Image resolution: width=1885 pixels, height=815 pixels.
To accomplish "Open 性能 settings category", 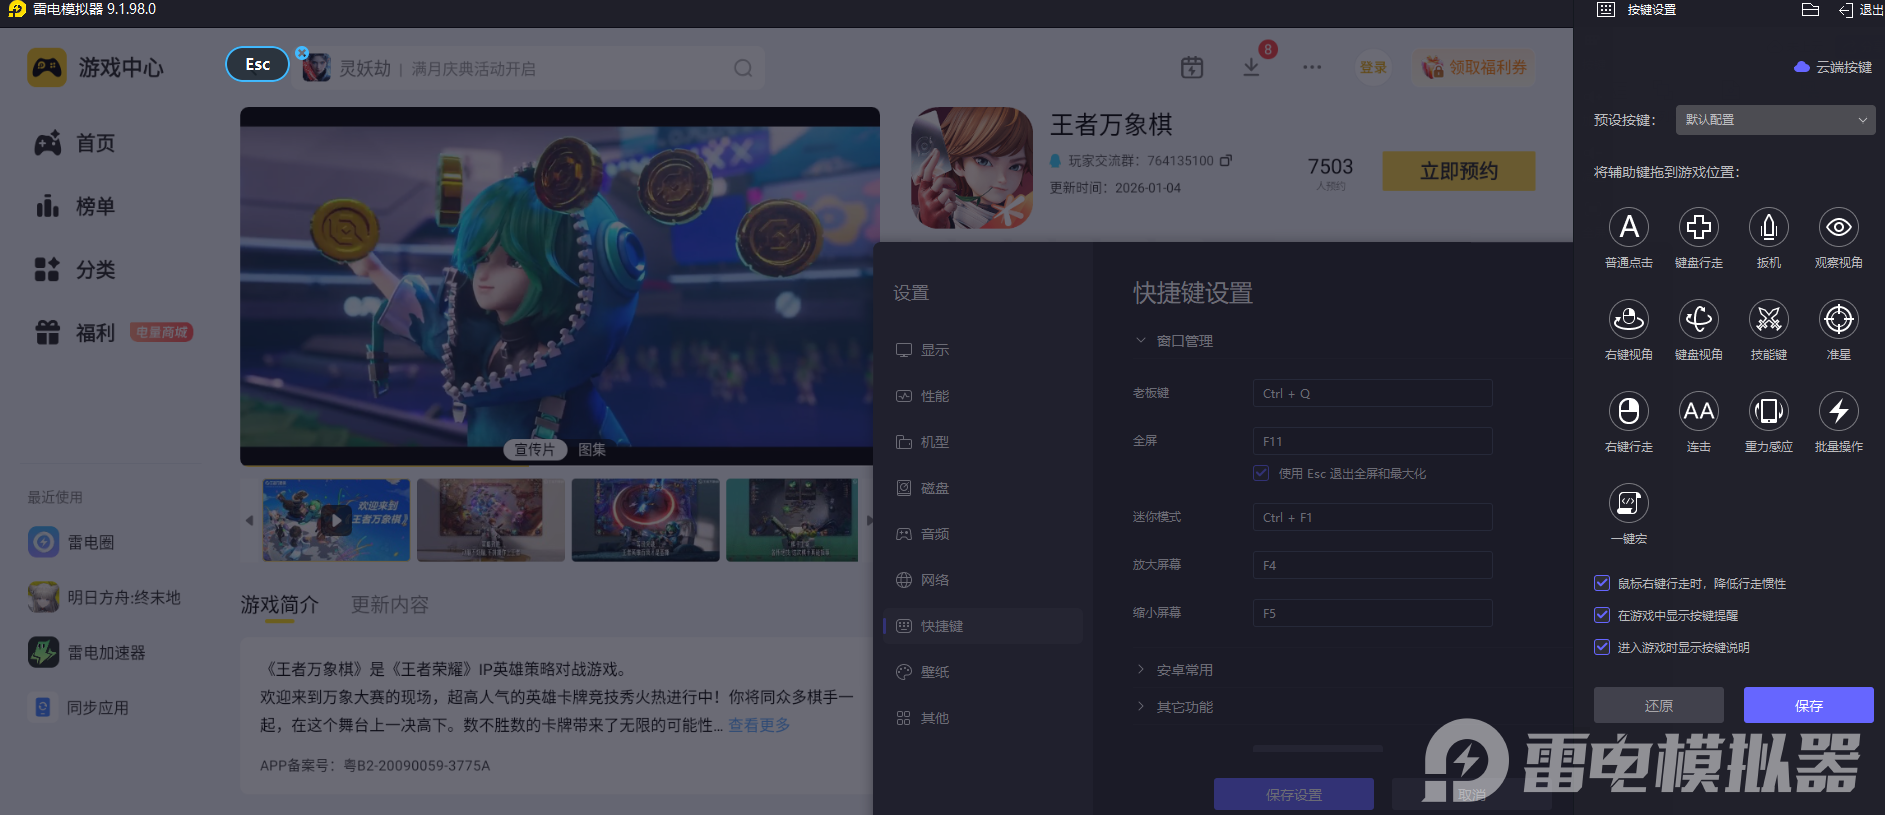I will click(983, 396).
